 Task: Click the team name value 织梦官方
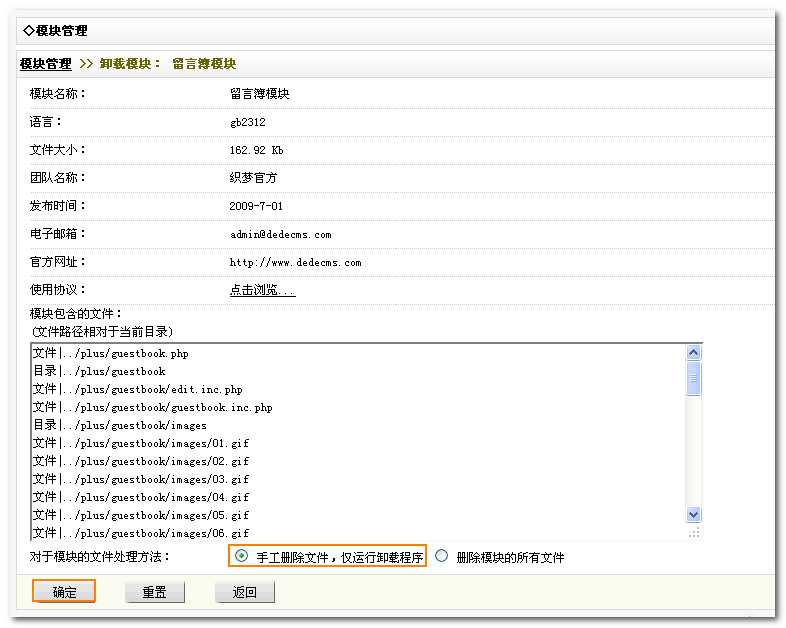tap(253, 178)
